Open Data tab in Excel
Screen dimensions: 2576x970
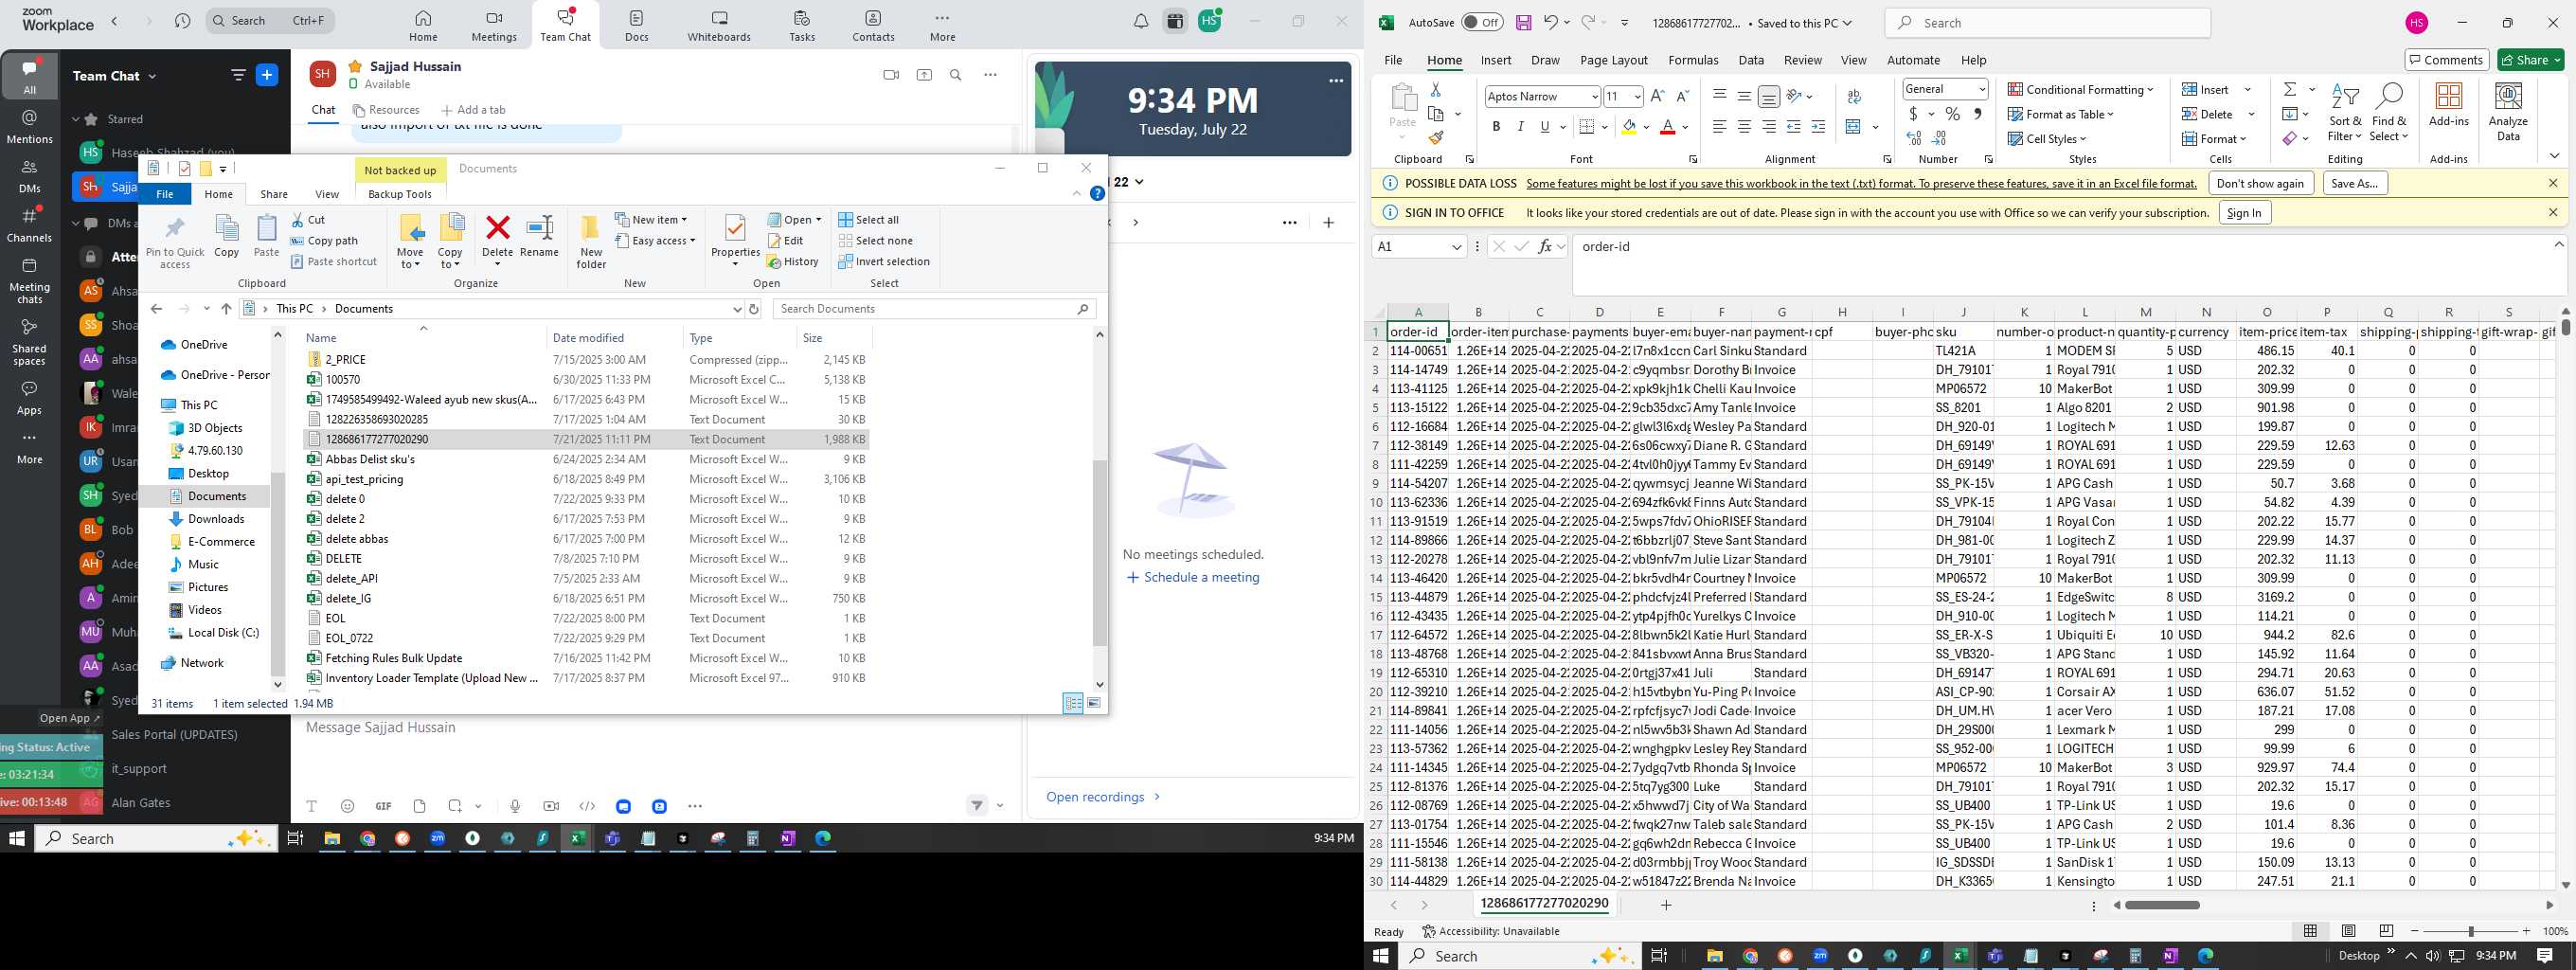click(1751, 60)
